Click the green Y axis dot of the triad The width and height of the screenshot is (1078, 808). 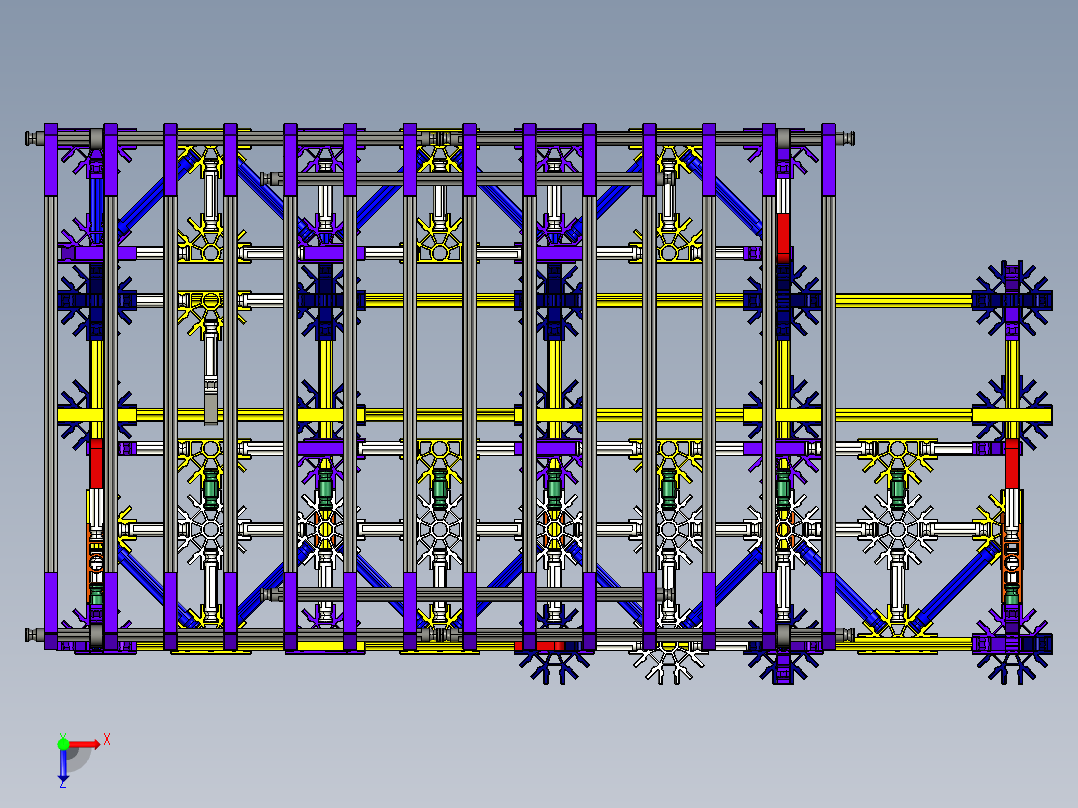(x=63, y=744)
